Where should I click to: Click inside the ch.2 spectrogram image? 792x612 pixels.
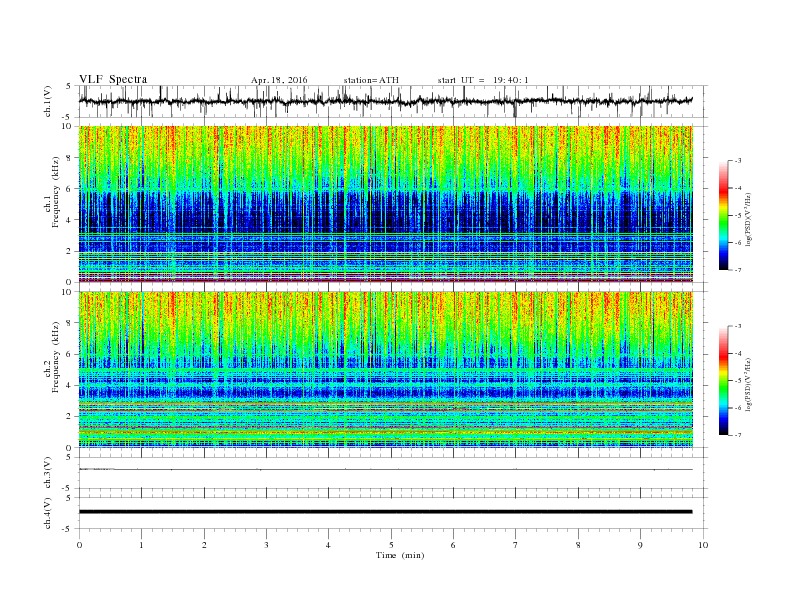click(x=386, y=369)
